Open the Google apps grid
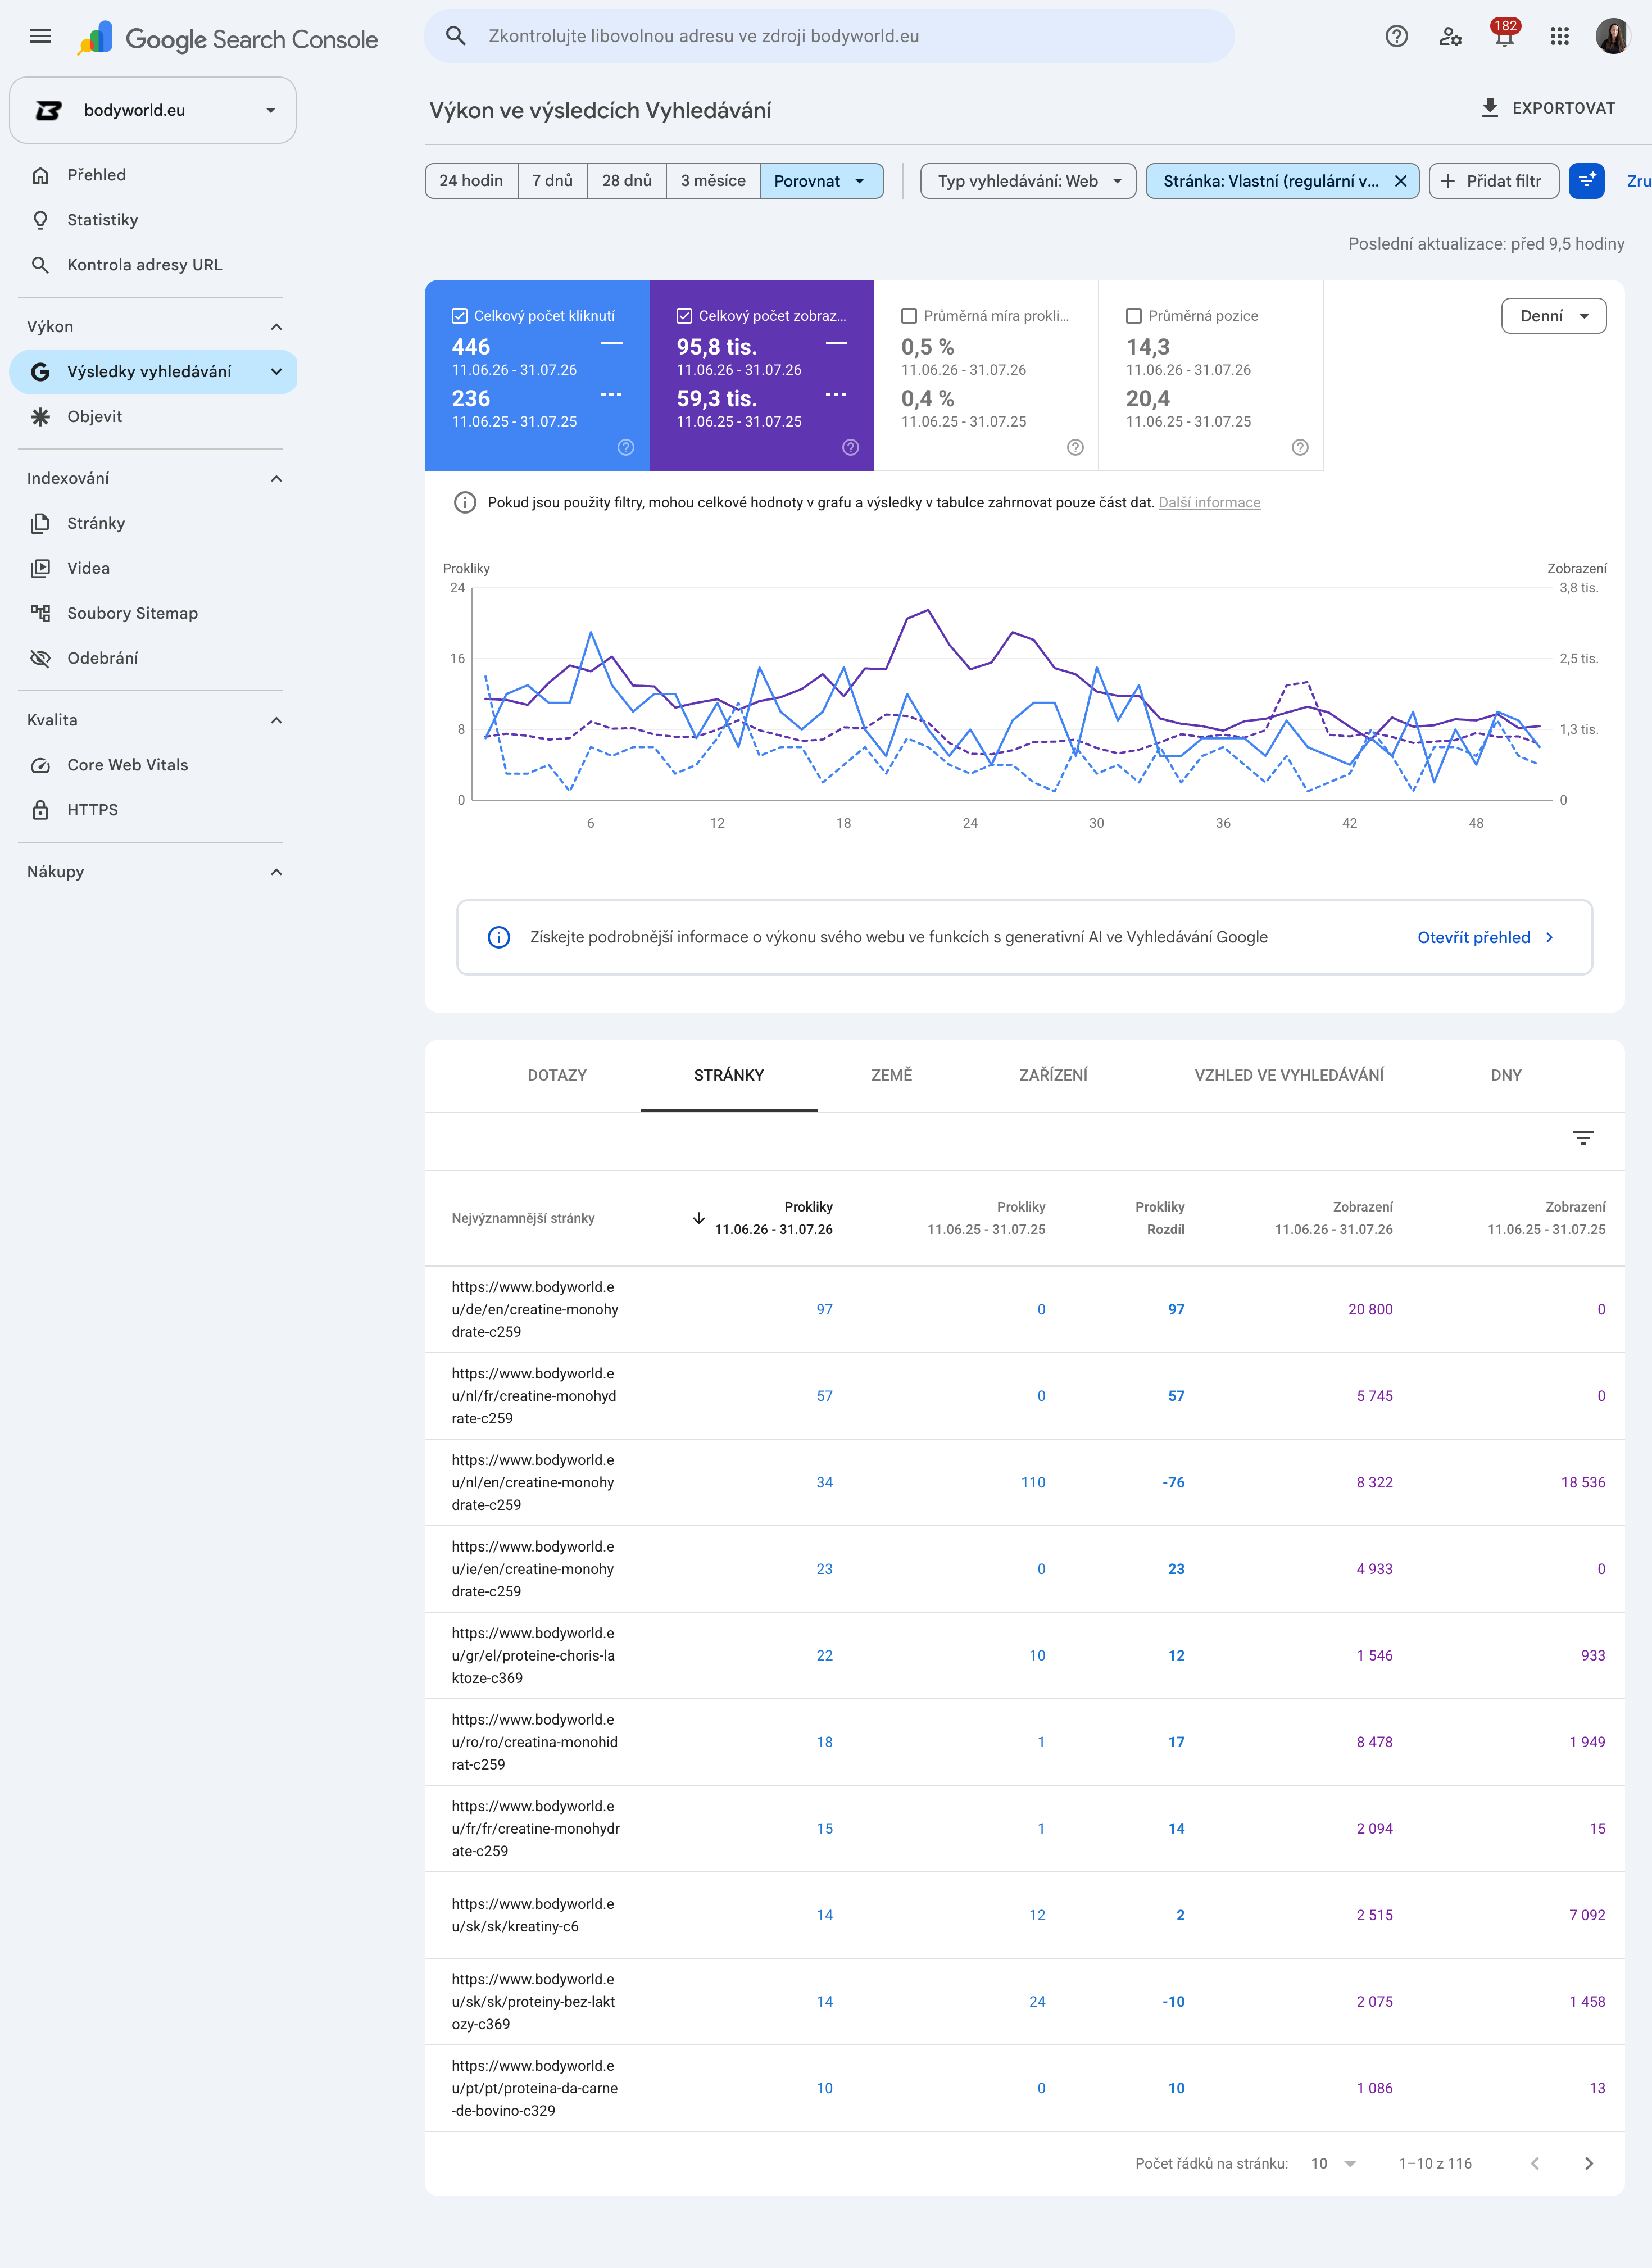Screen dimensions: 1652x2268 1559,36
